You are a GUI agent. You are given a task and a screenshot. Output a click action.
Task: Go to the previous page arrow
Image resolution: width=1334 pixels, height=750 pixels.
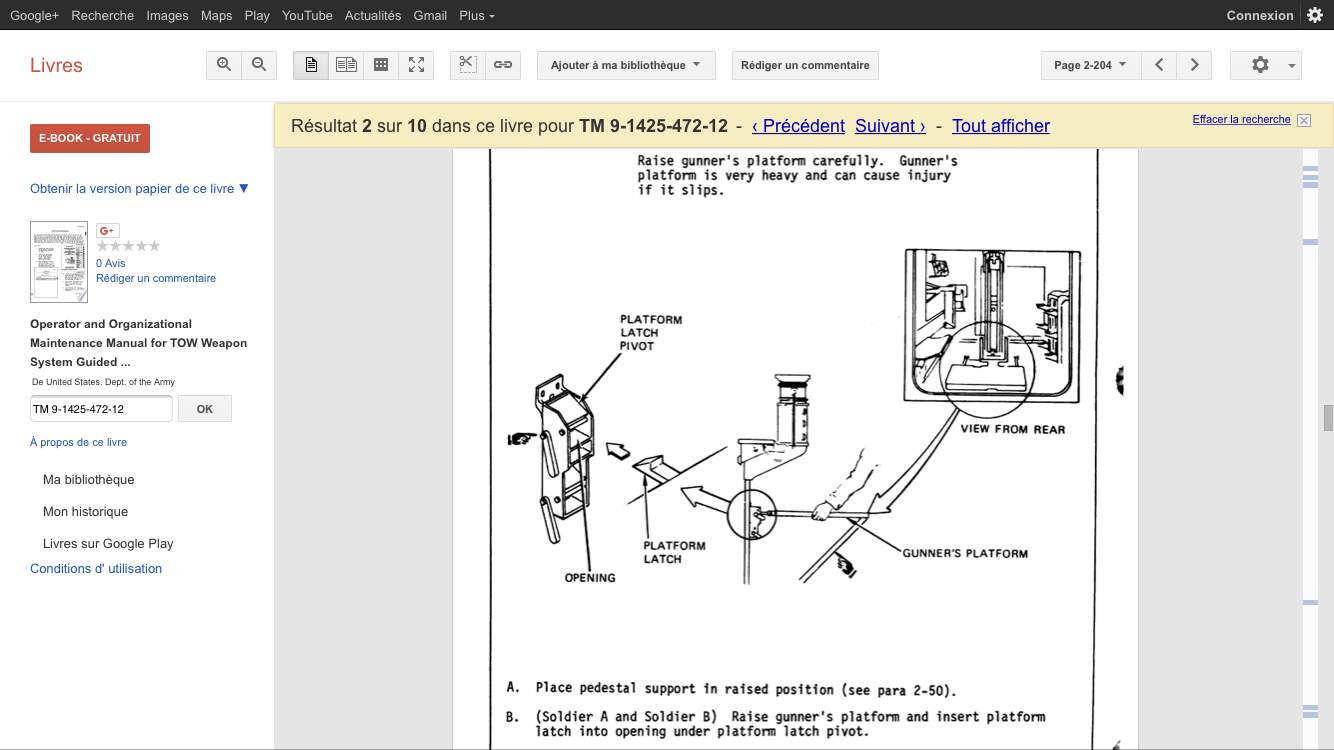click(x=1159, y=65)
